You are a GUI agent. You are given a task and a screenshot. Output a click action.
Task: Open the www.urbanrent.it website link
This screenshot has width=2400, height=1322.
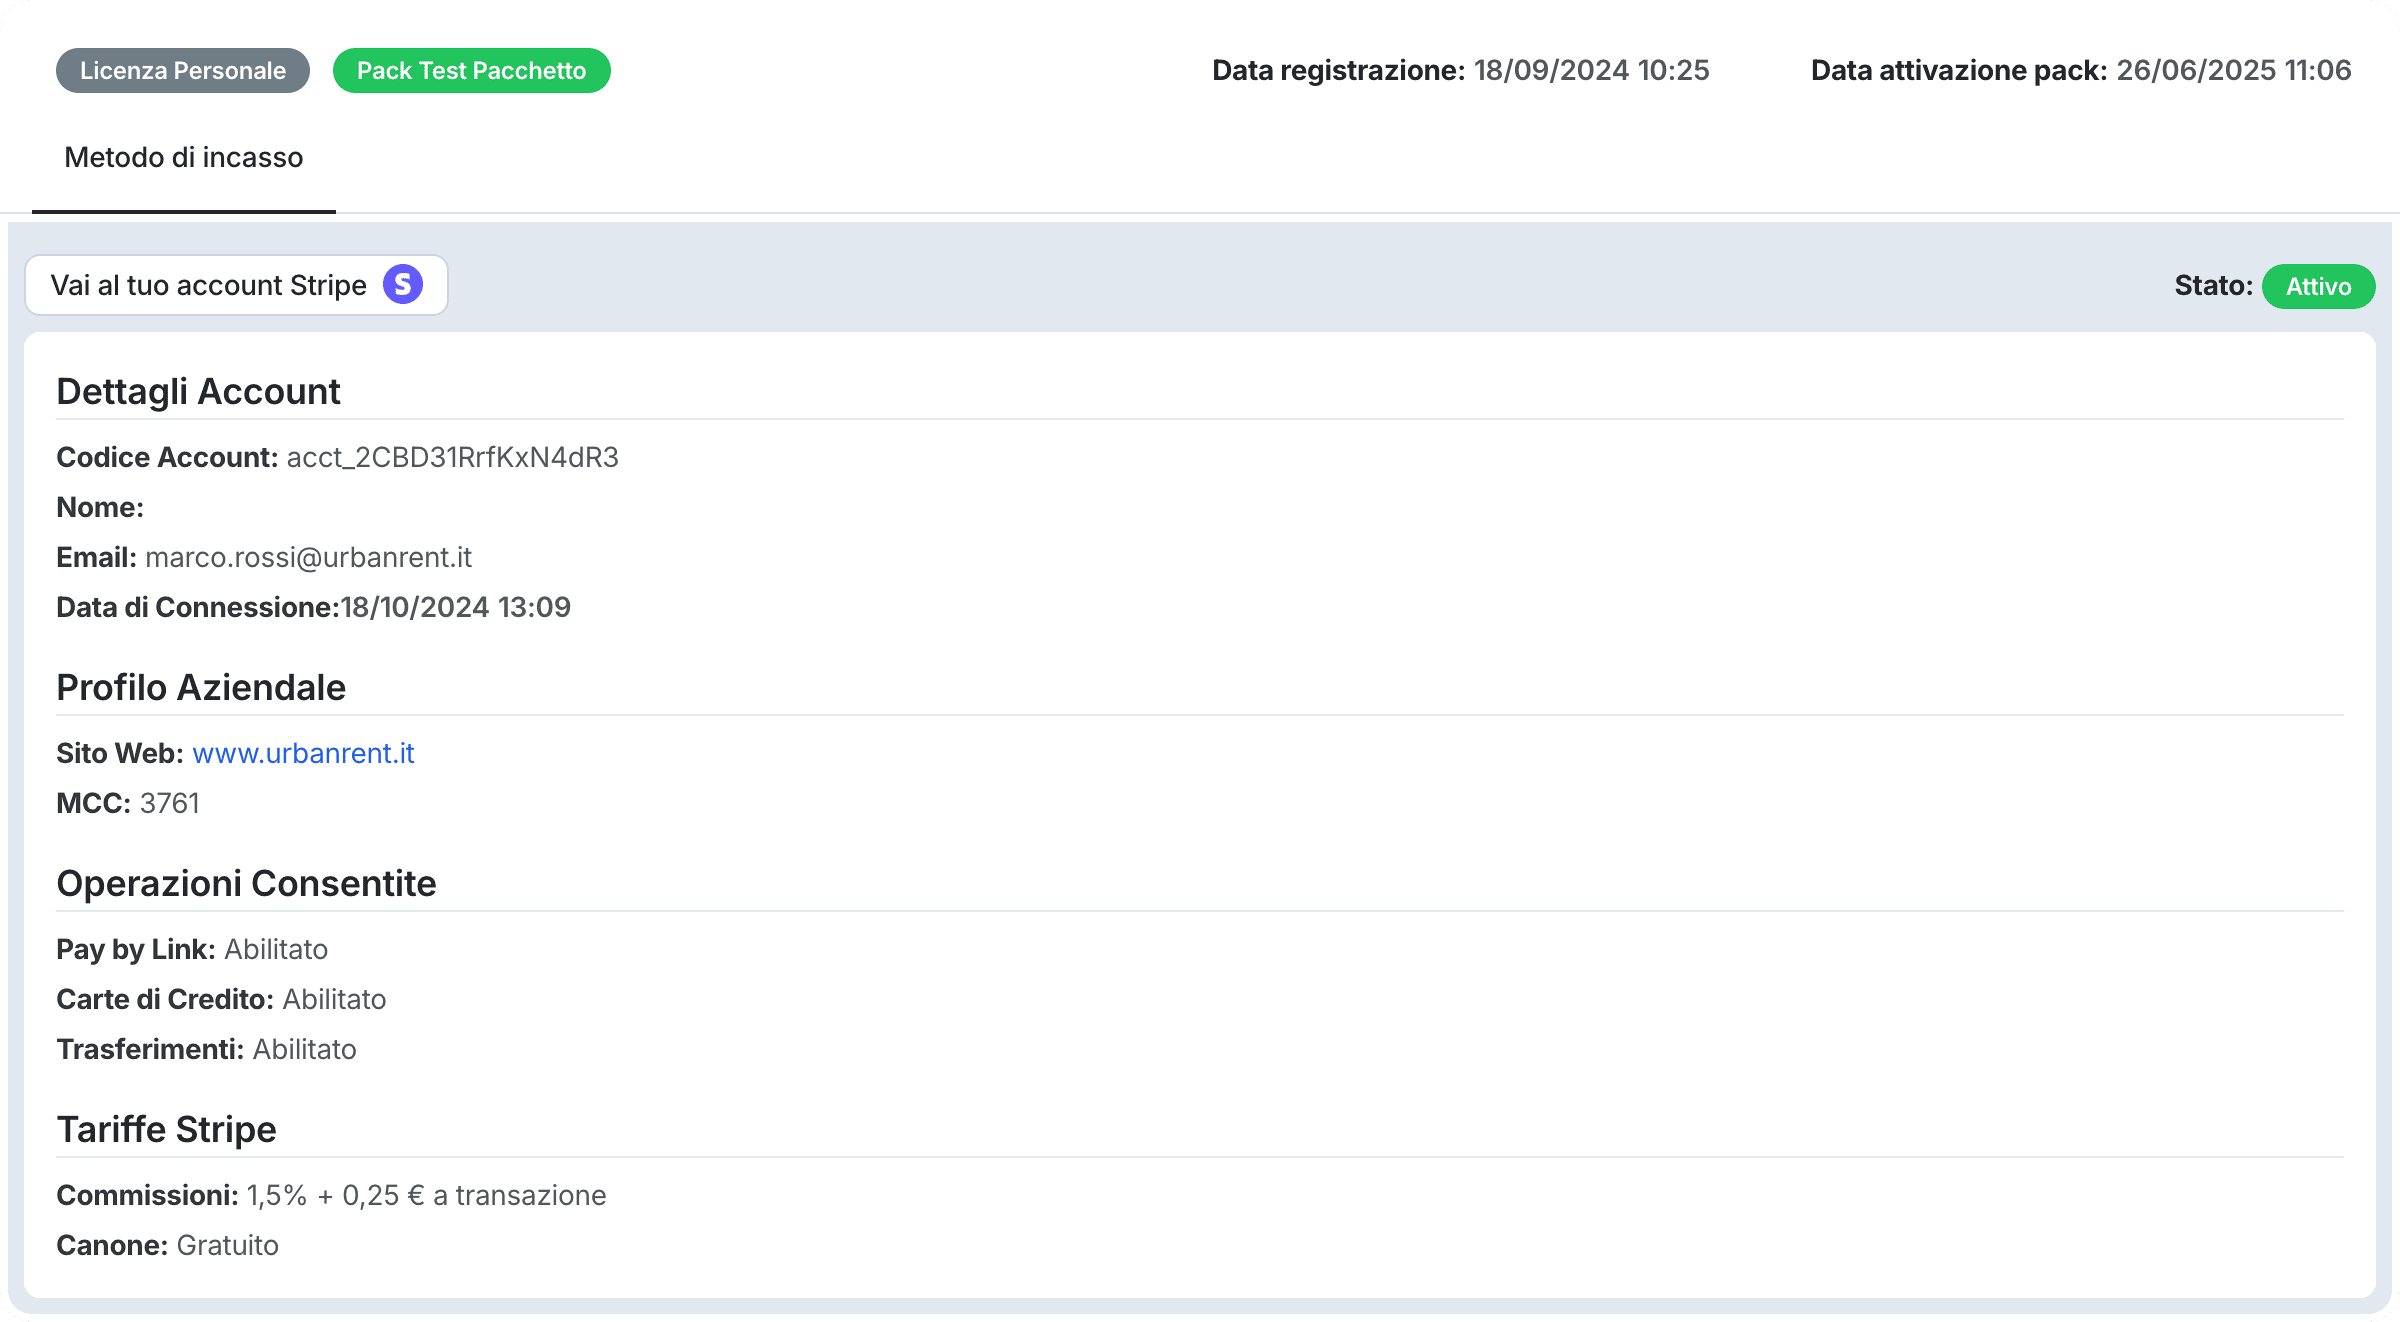pyautogui.click(x=303, y=753)
